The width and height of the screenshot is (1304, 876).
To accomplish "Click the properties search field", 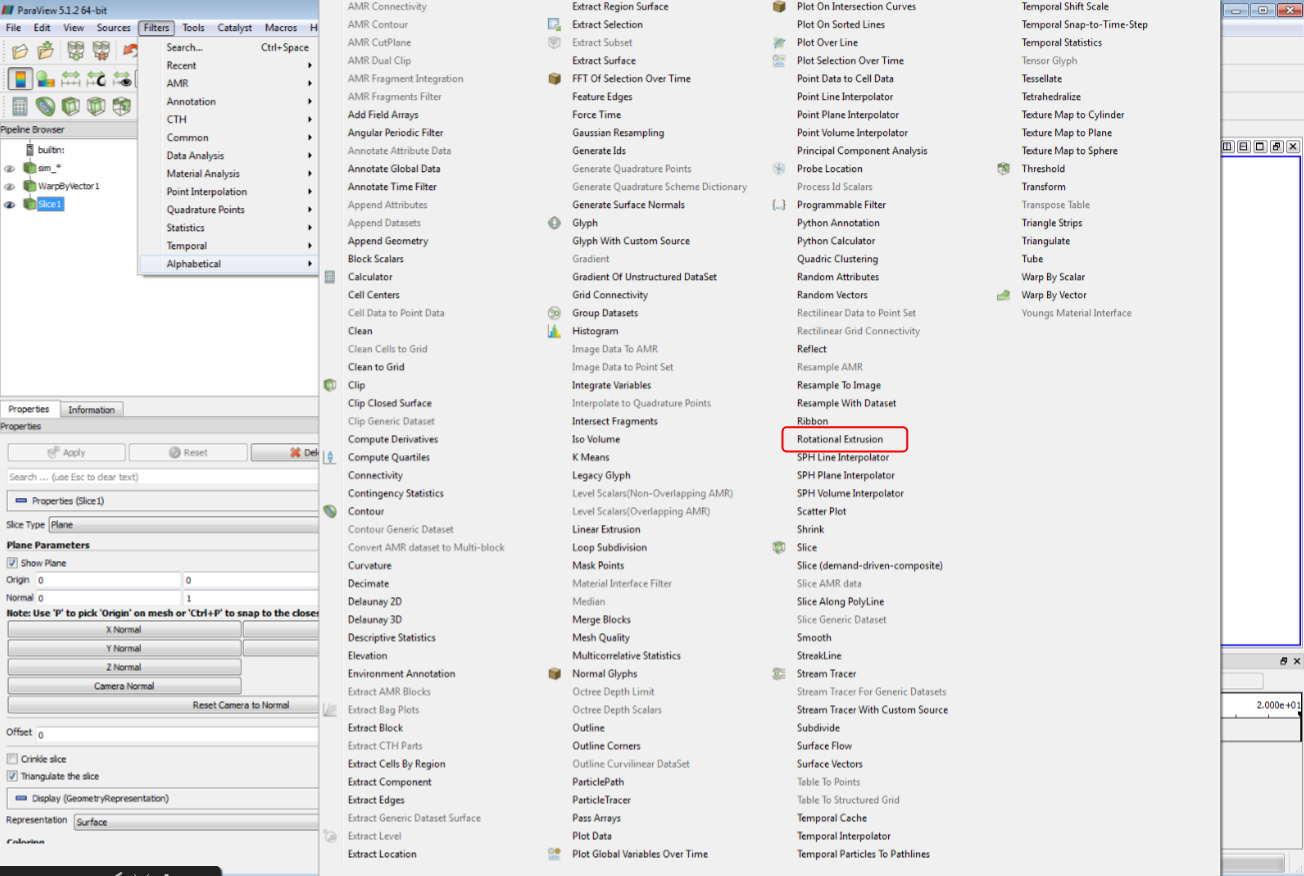I will pyautogui.click(x=163, y=477).
